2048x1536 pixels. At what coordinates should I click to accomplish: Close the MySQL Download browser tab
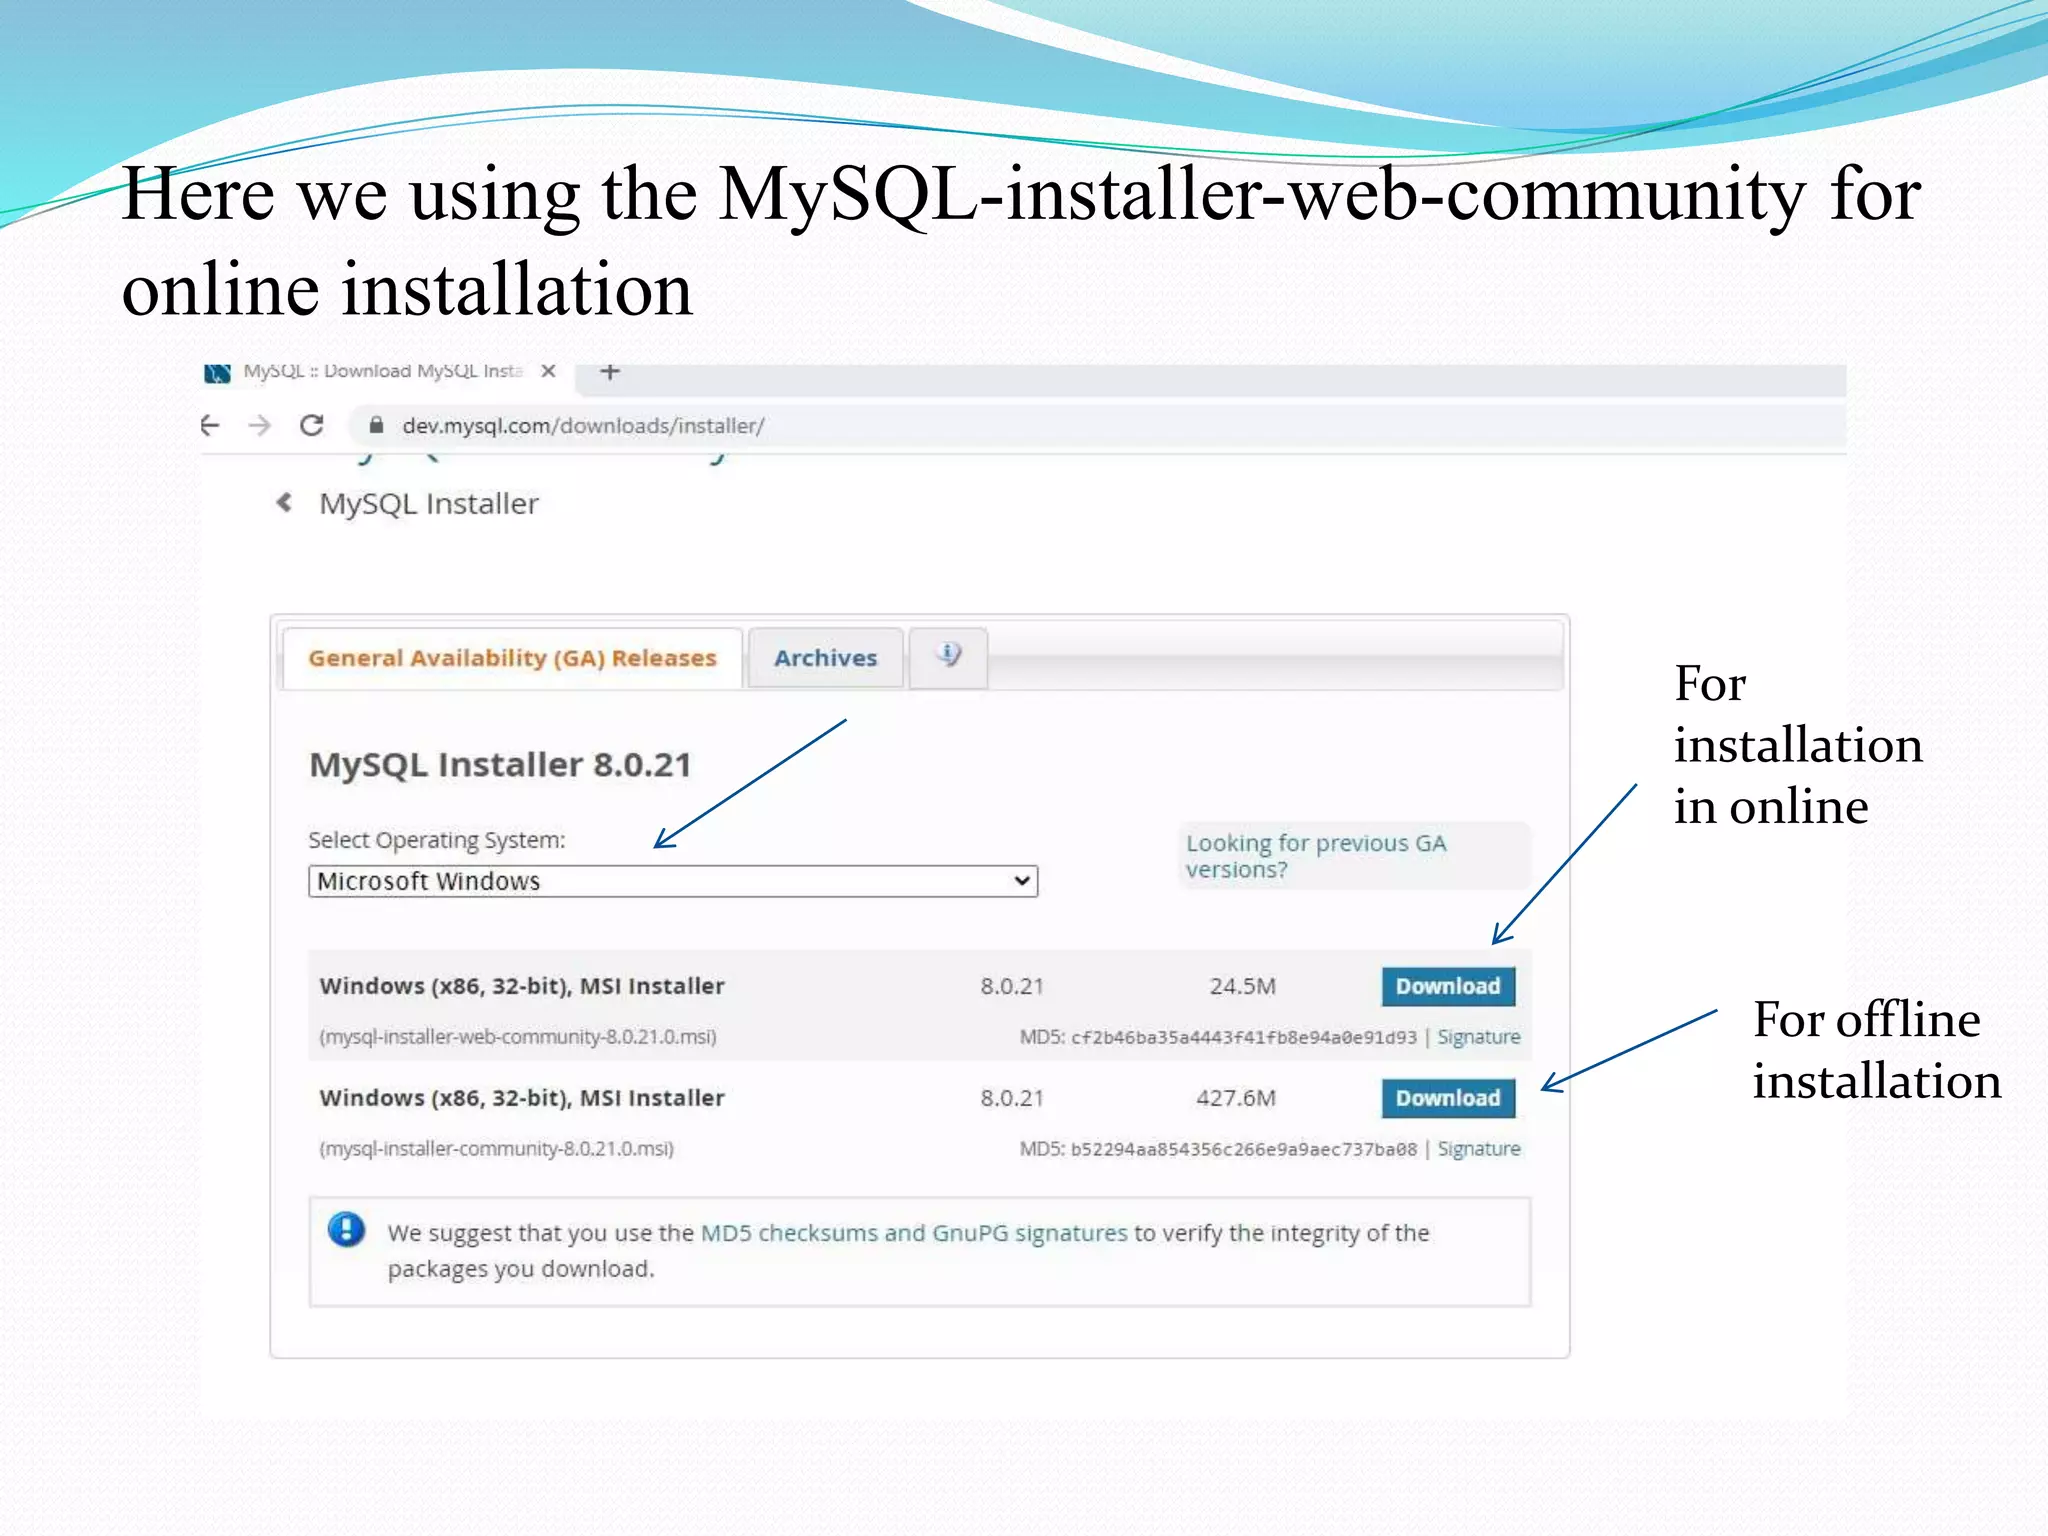click(x=548, y=371)
